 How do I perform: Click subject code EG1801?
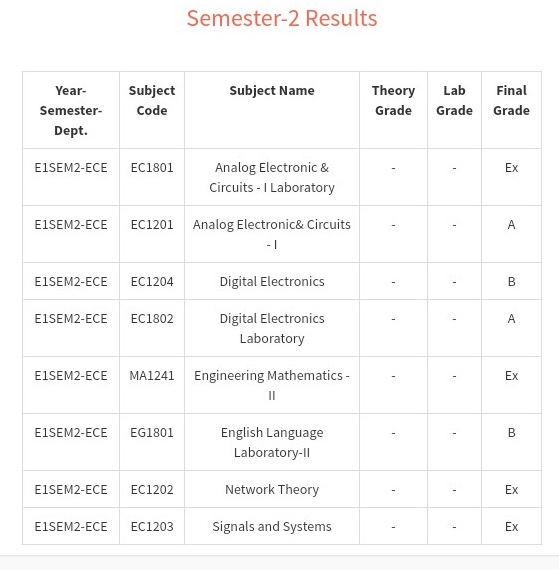(152, 433)
